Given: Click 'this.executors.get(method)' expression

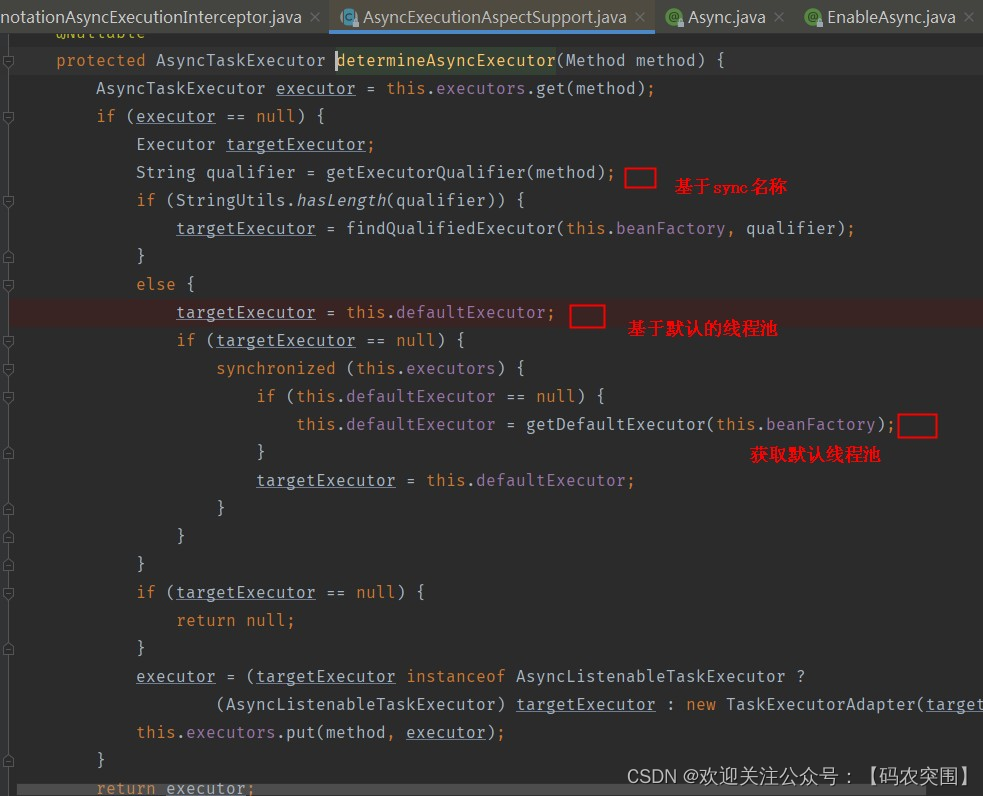Looking at the screenshot, I should pyautogui.click(x=515, y=88).
